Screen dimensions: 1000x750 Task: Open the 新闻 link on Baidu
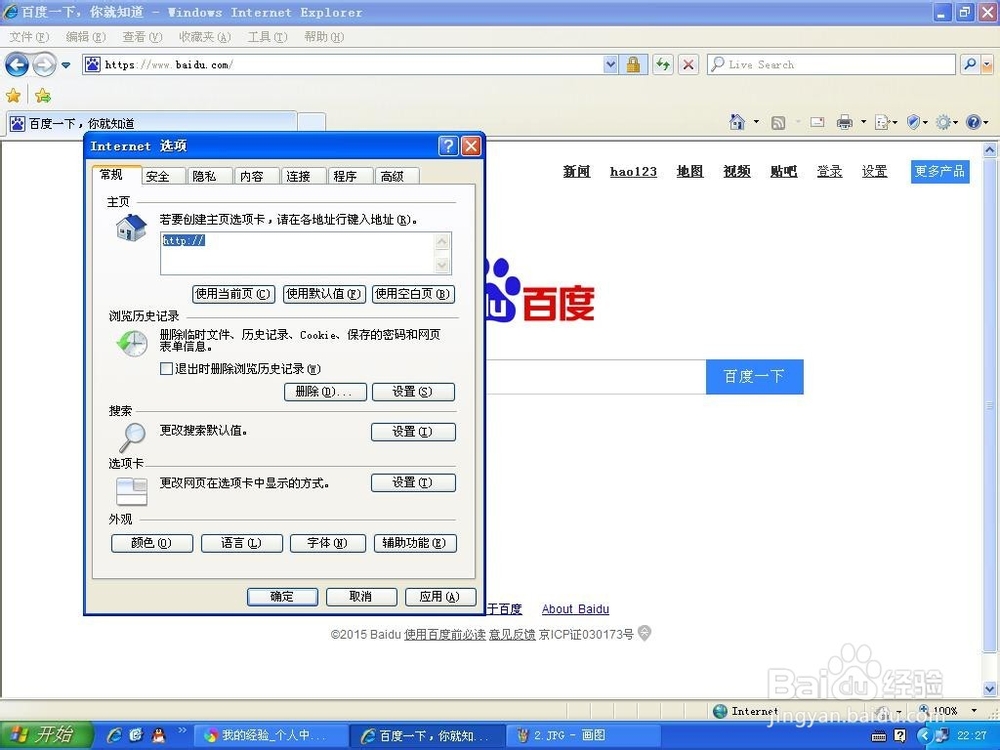[577, 172]
